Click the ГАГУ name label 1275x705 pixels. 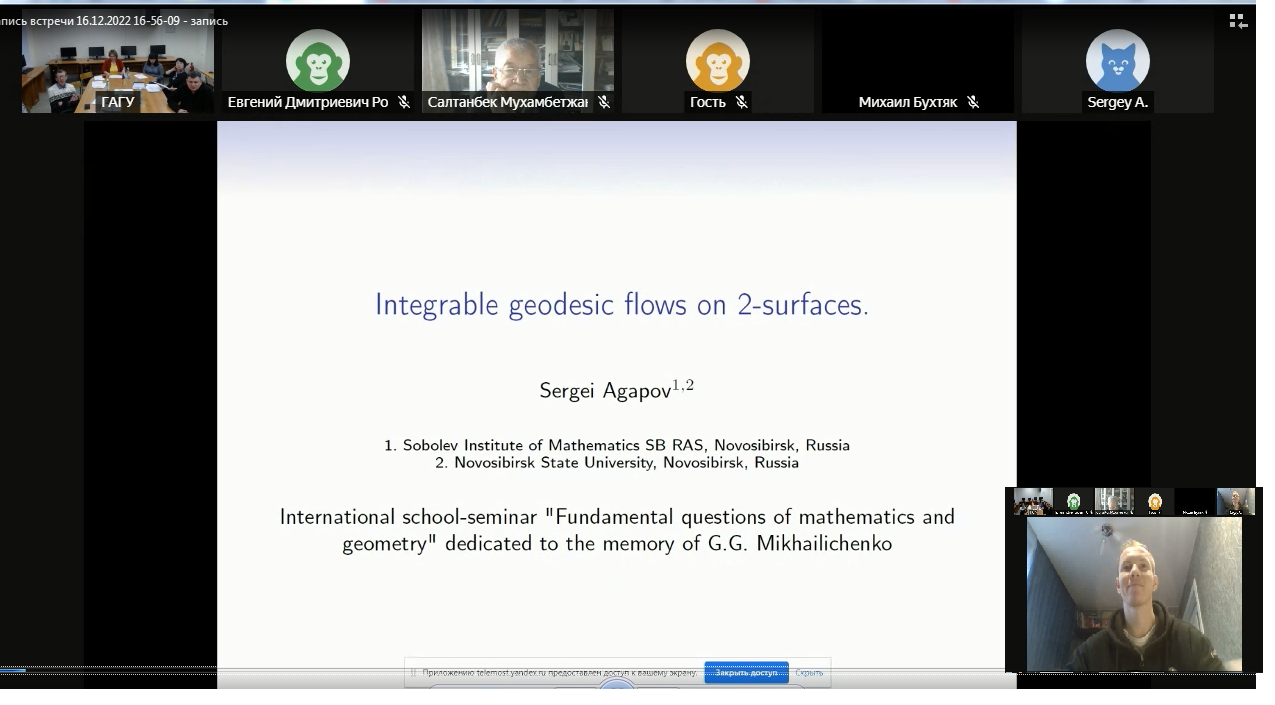[x=118, y=102]
